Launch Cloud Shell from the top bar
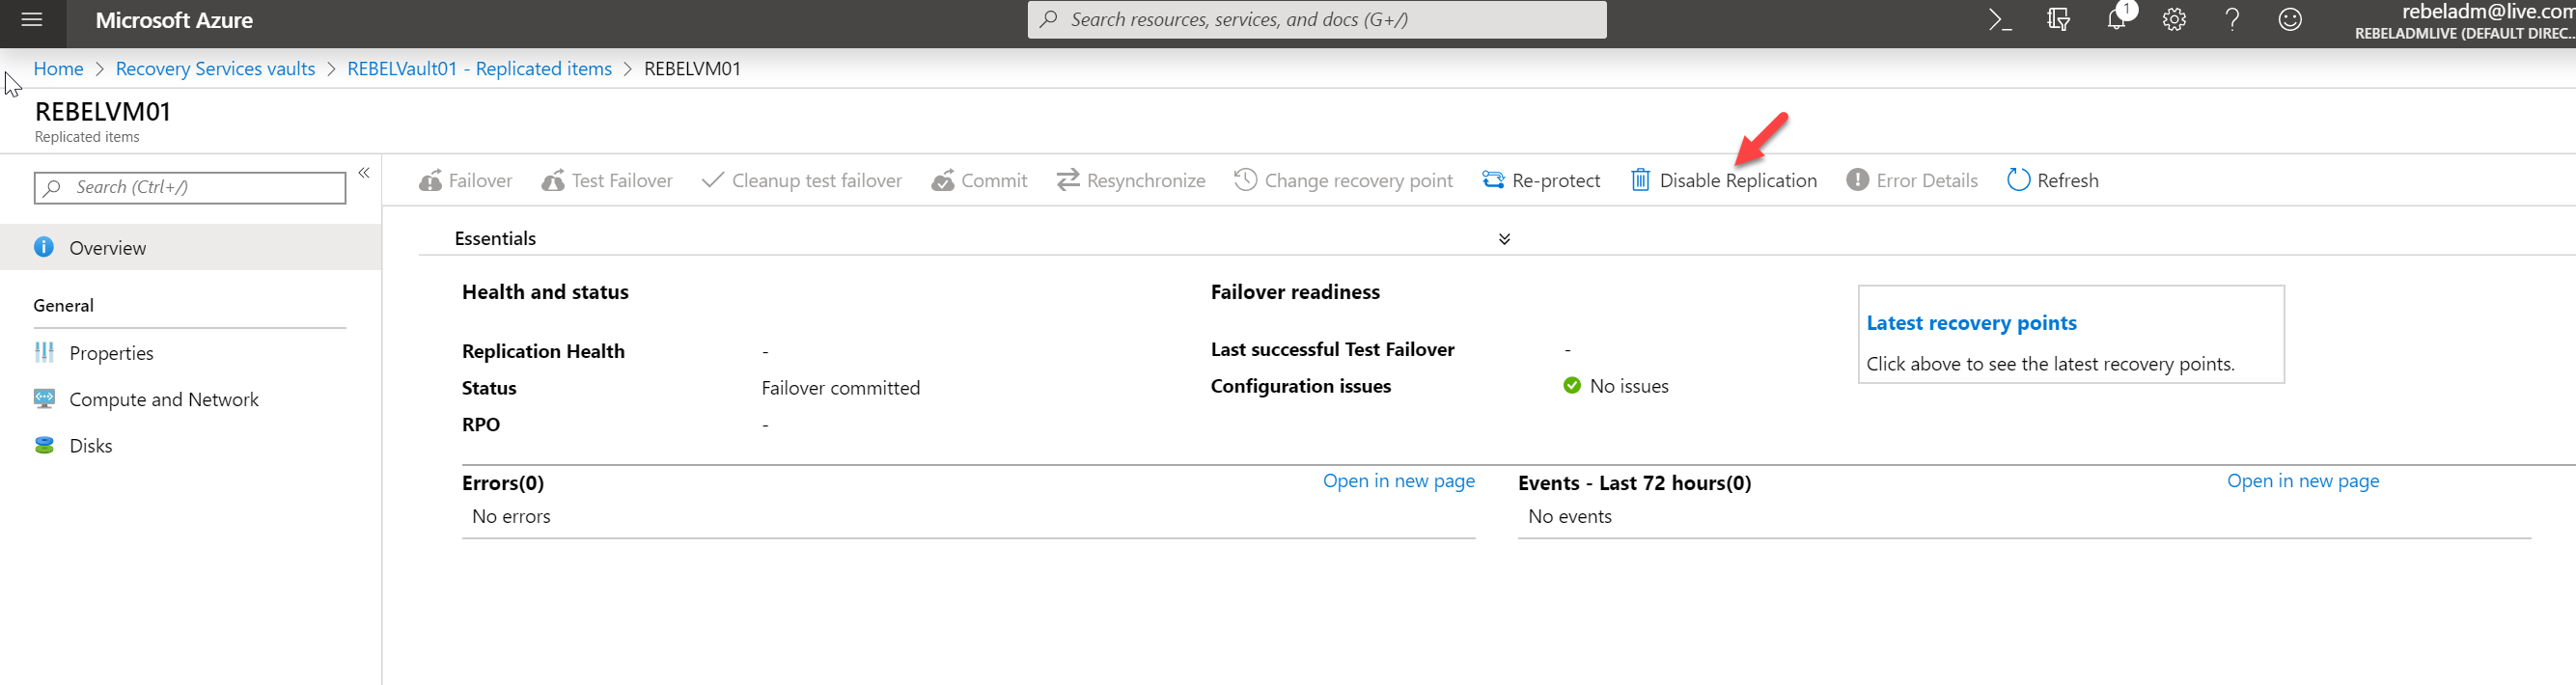The width and height of the screenshot is (2576, 685). (x=2000, y=20)
